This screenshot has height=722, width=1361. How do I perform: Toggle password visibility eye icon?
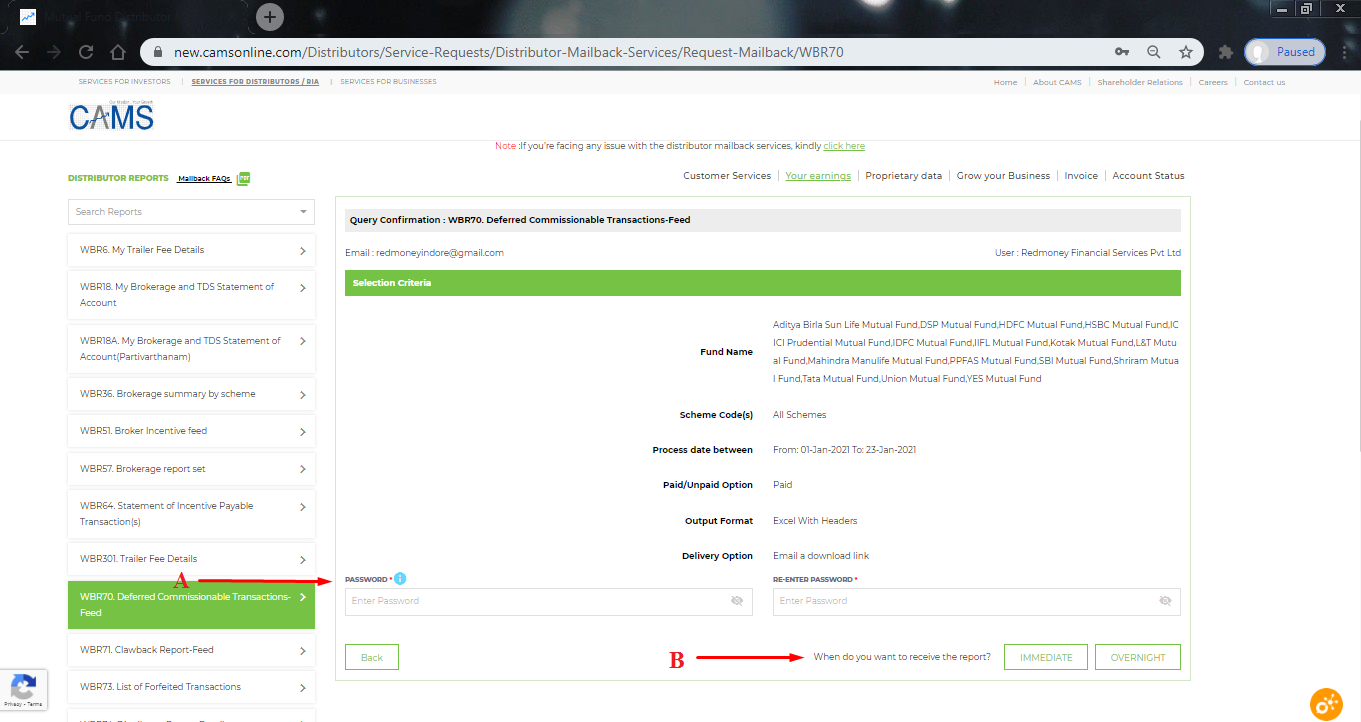pyautogui.click(x=737, y=601)
